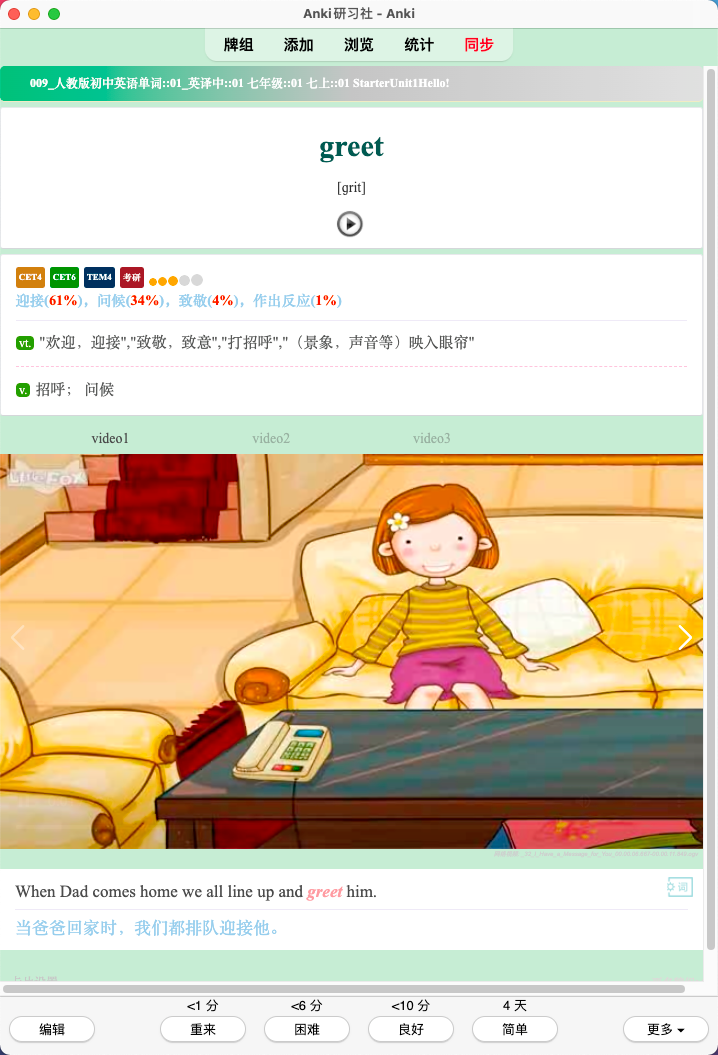
Task: Select the video1 tab
Action: tap(110, 438)
